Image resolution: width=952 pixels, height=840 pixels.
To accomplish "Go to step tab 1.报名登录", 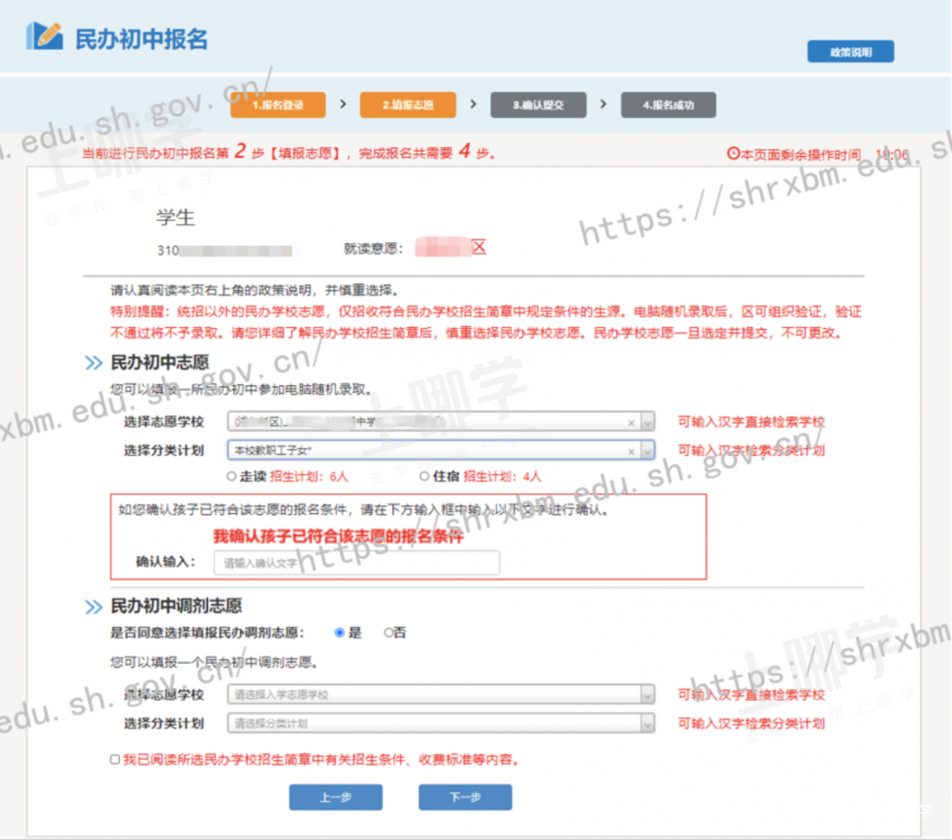I will [278, 104].
